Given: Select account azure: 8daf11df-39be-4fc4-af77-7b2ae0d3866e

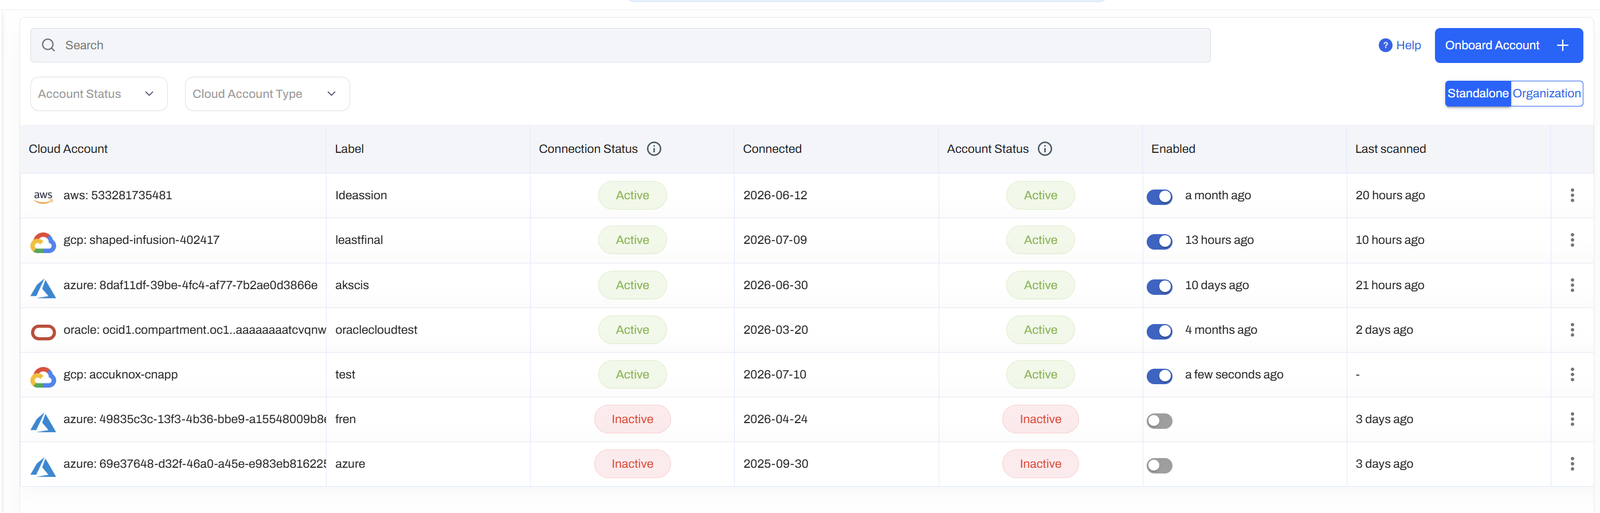Looking at the screenshot, I should tap(190, 285).
